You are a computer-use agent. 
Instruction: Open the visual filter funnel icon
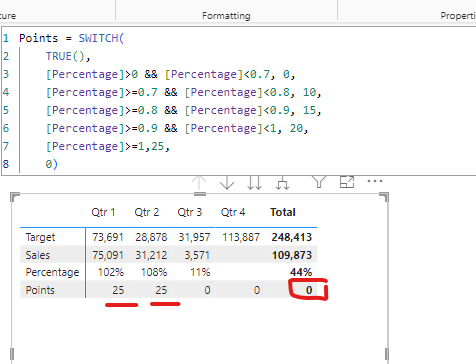tap(319, 182)
